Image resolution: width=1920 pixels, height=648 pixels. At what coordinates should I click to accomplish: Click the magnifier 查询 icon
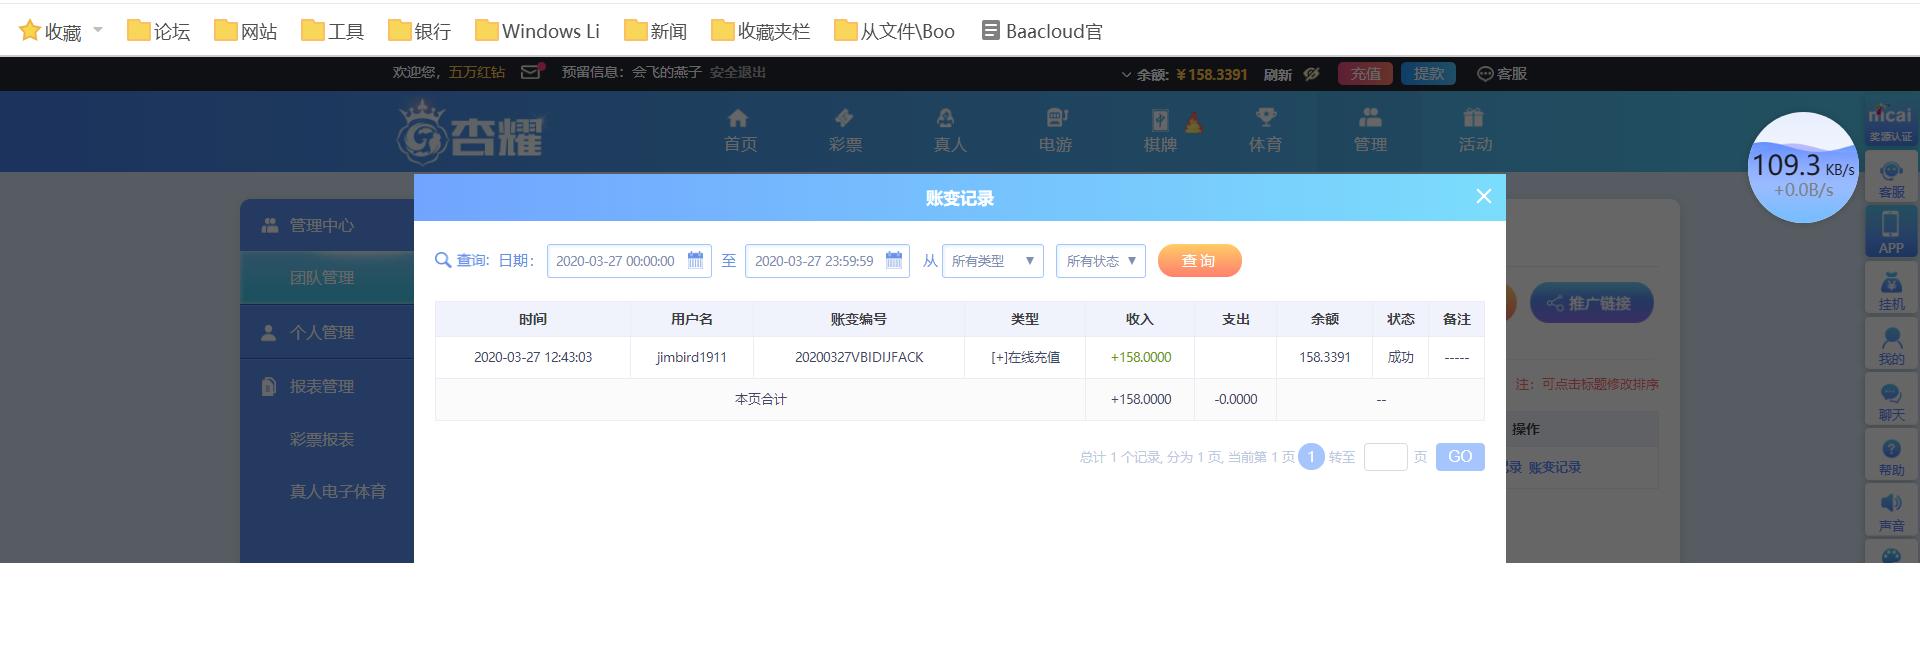coord(443,261)
